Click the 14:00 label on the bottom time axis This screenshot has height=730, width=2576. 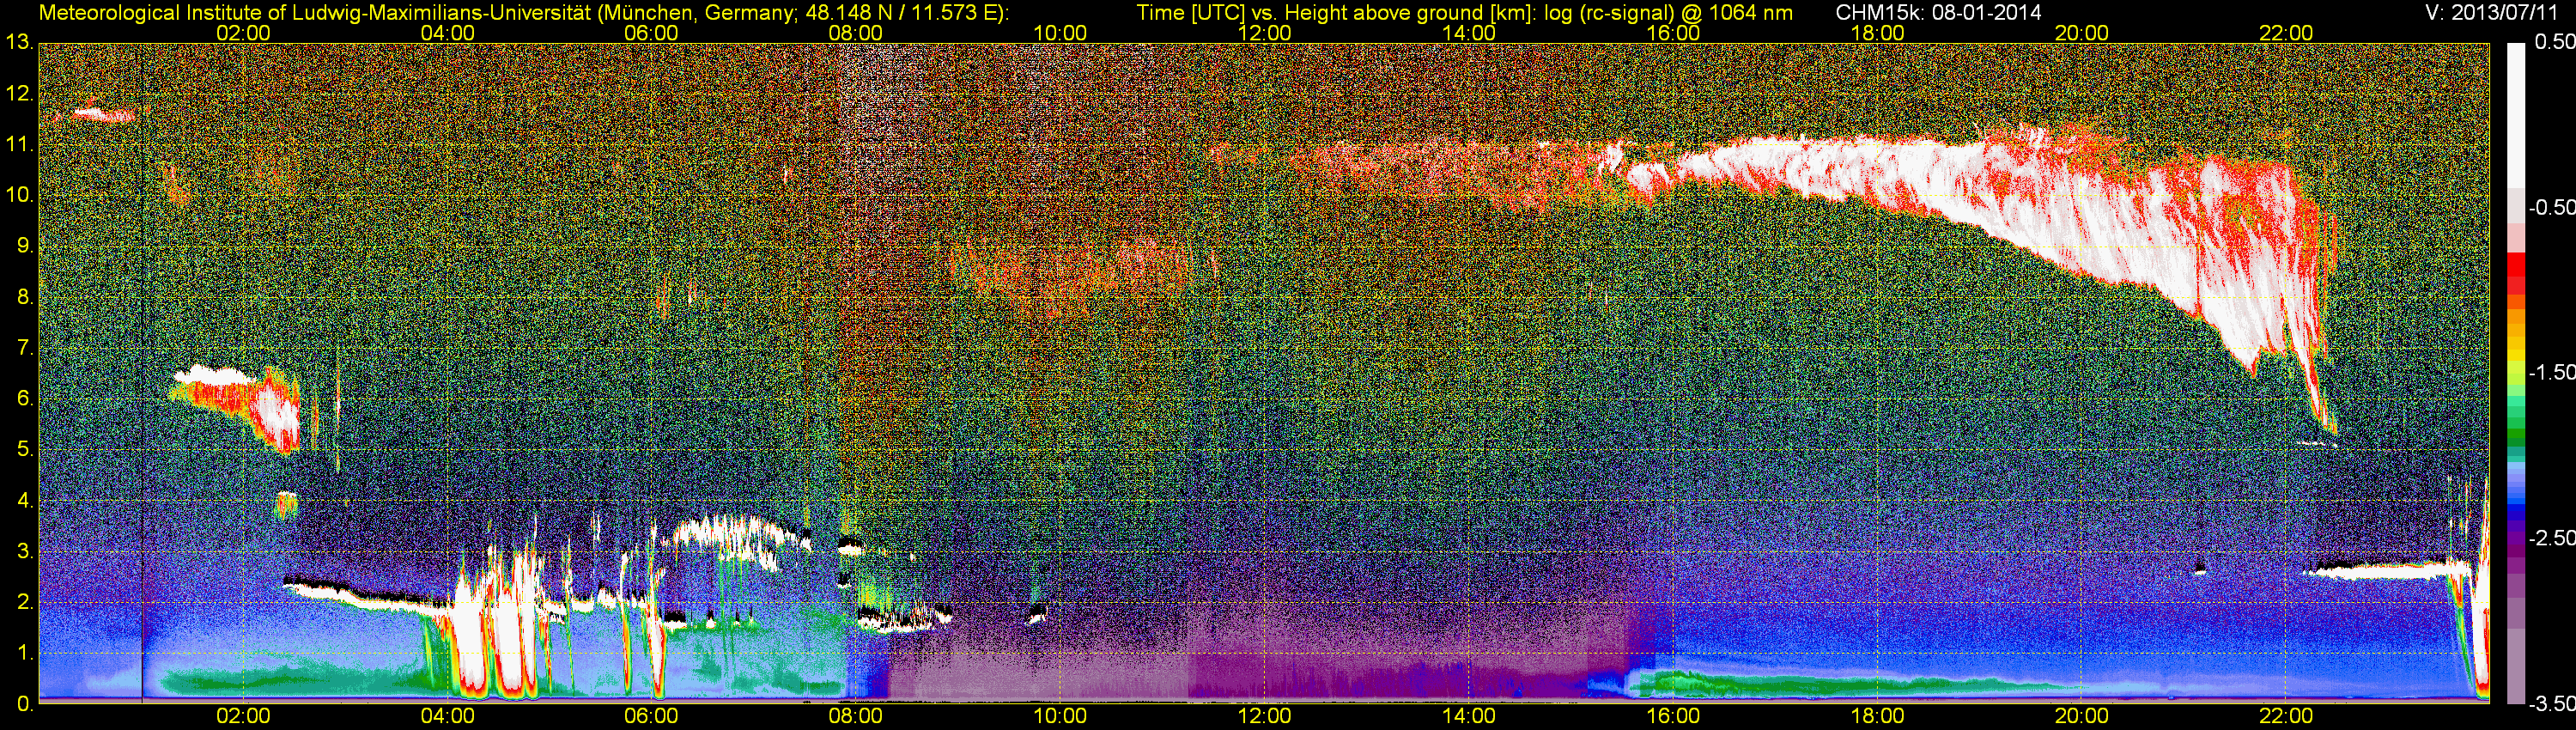1469,716
